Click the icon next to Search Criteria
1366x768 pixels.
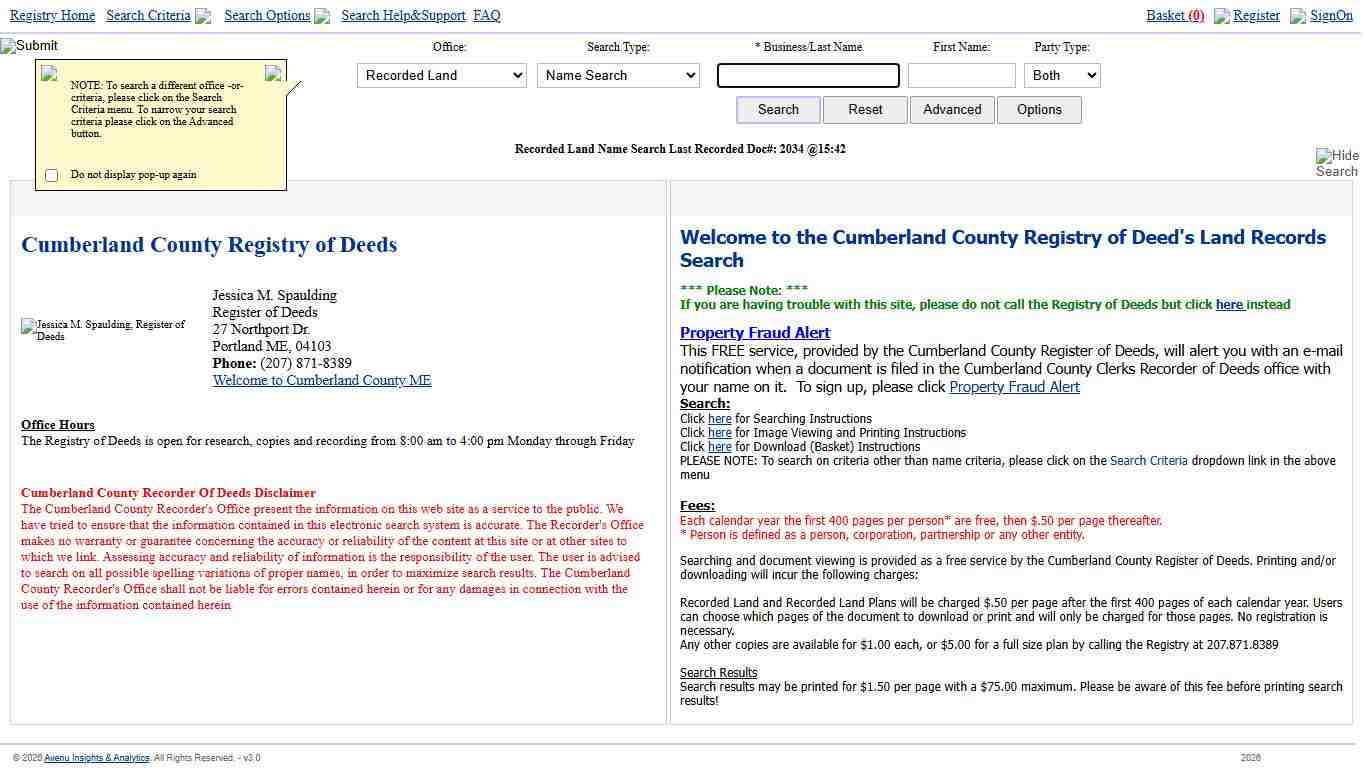click(203, 17)
